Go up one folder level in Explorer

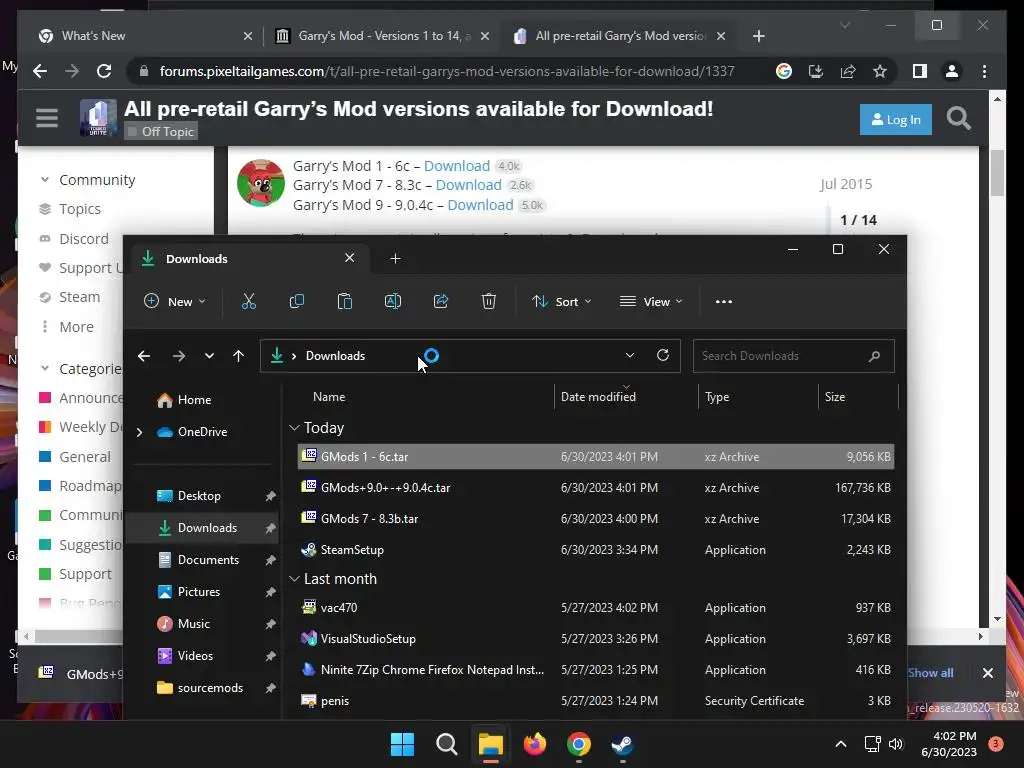[x=238, y=356]
